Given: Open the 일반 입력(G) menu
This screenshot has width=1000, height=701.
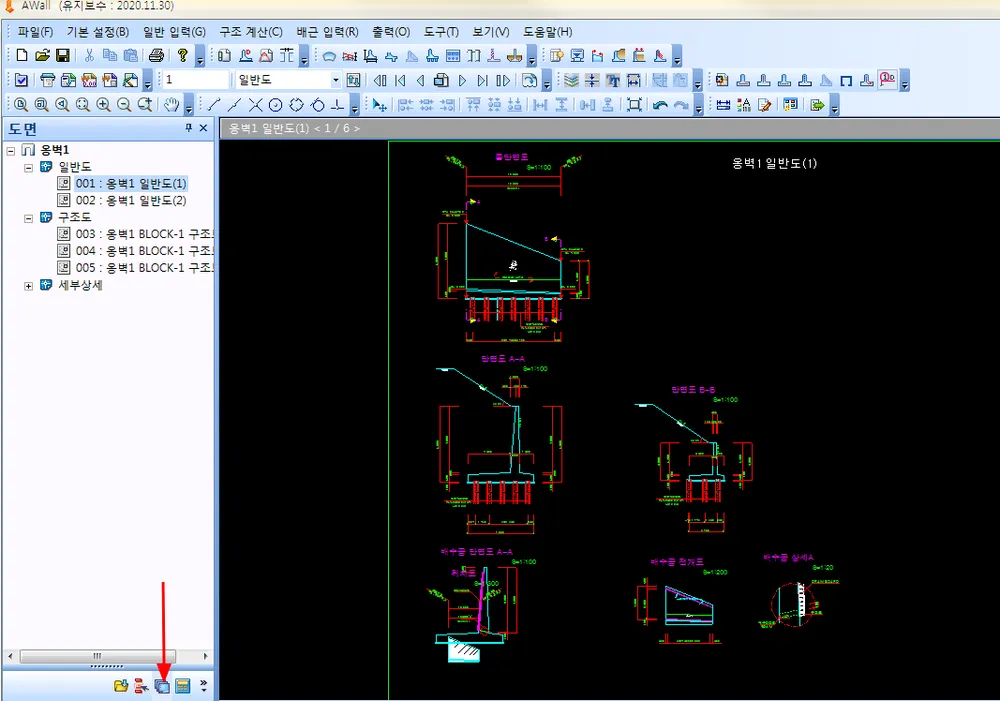Looking at the screenshot, I should click(x=174, y=32).
